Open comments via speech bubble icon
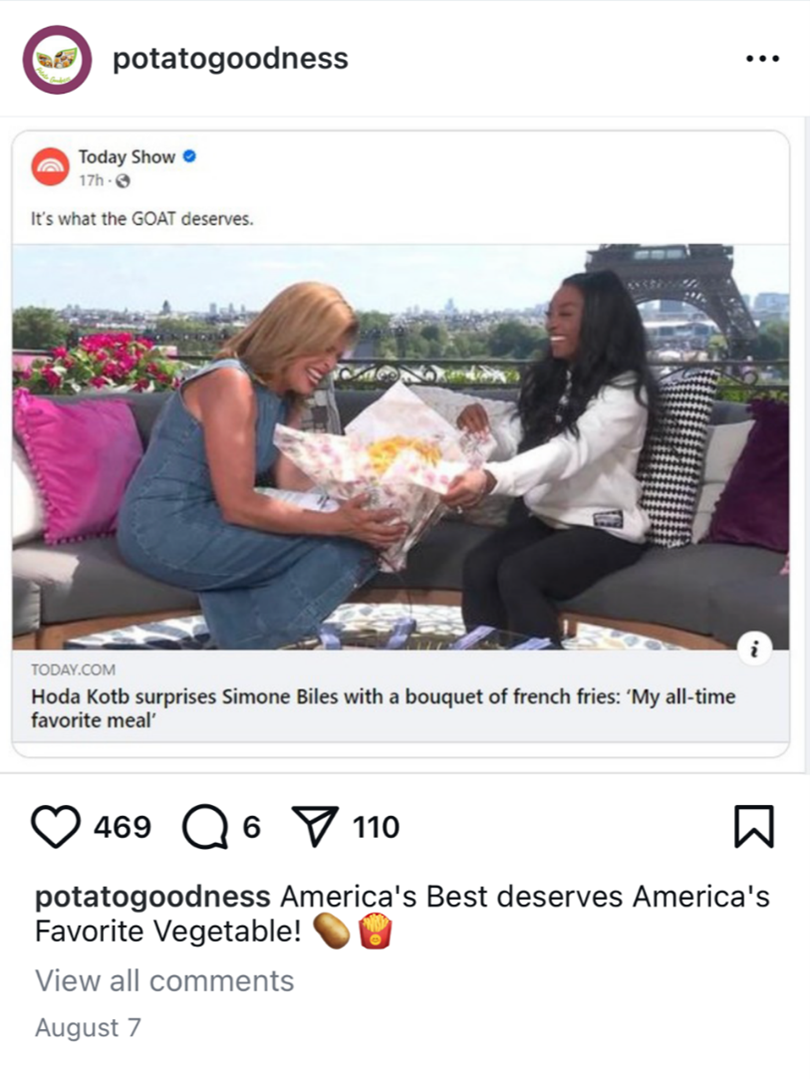Viewport: 810px width, 1079px height. [205, 826]
